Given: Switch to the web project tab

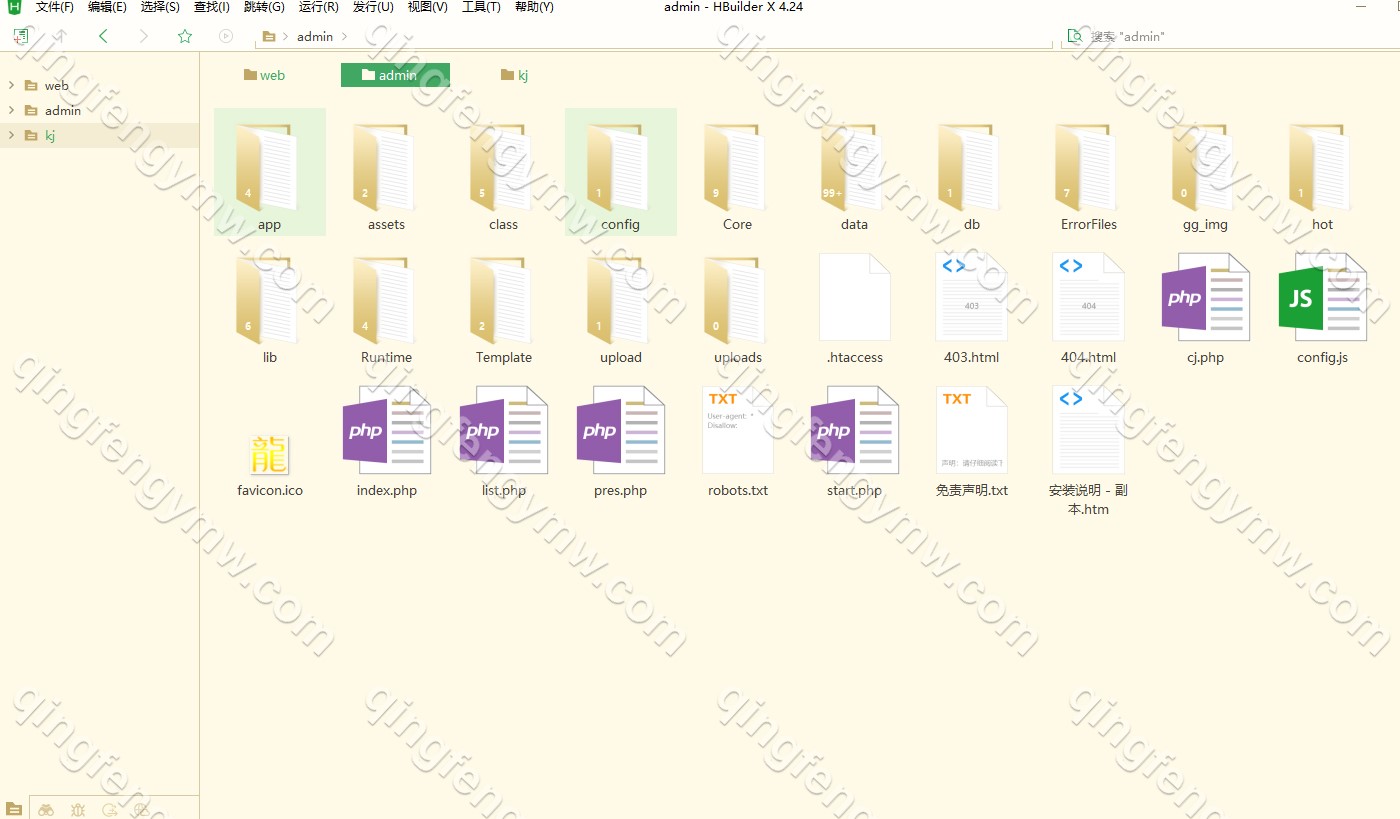Looking at the screenshot, I should tap(264, 75).
